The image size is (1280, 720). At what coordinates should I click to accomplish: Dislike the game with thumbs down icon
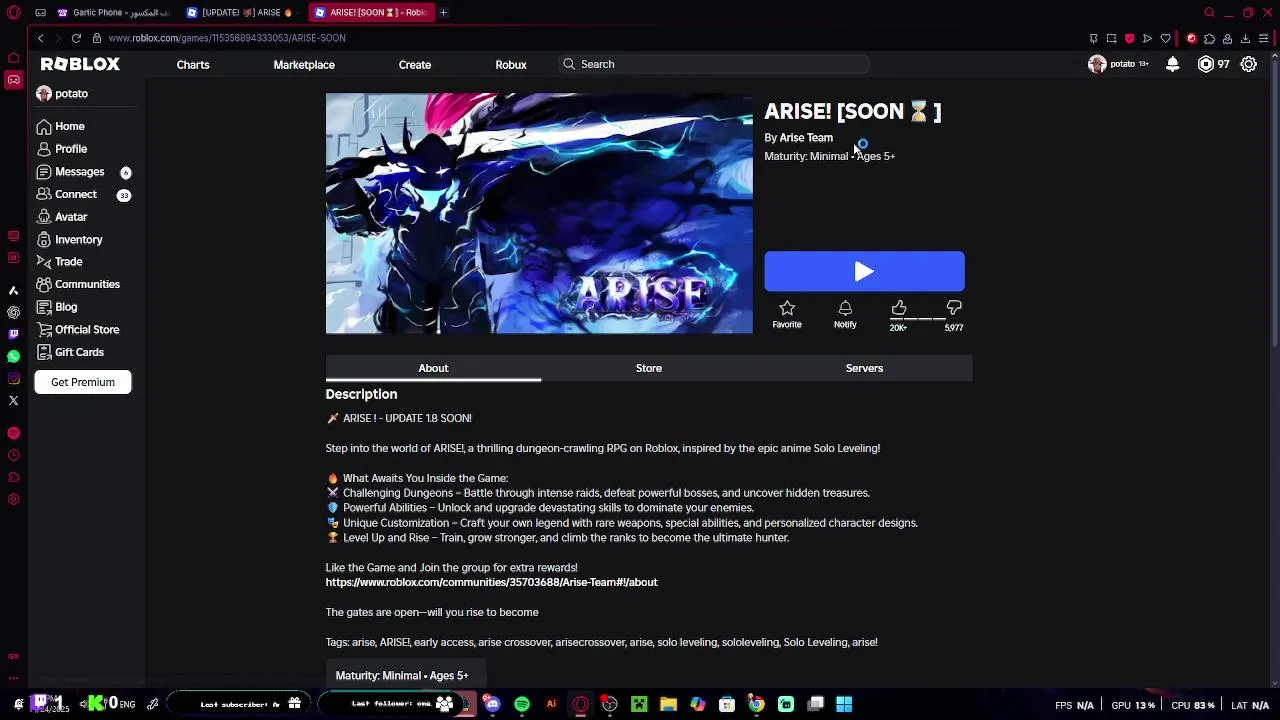point(954,308)
